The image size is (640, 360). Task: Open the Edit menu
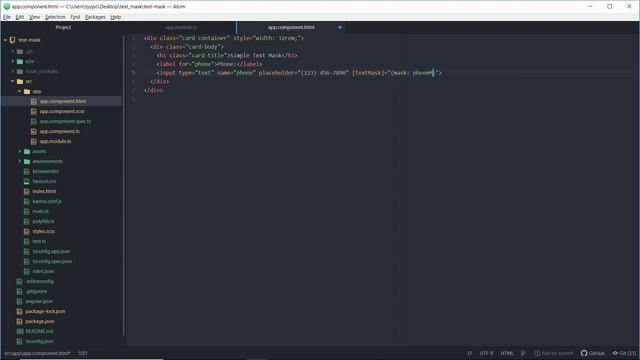[x=20, y=17]
